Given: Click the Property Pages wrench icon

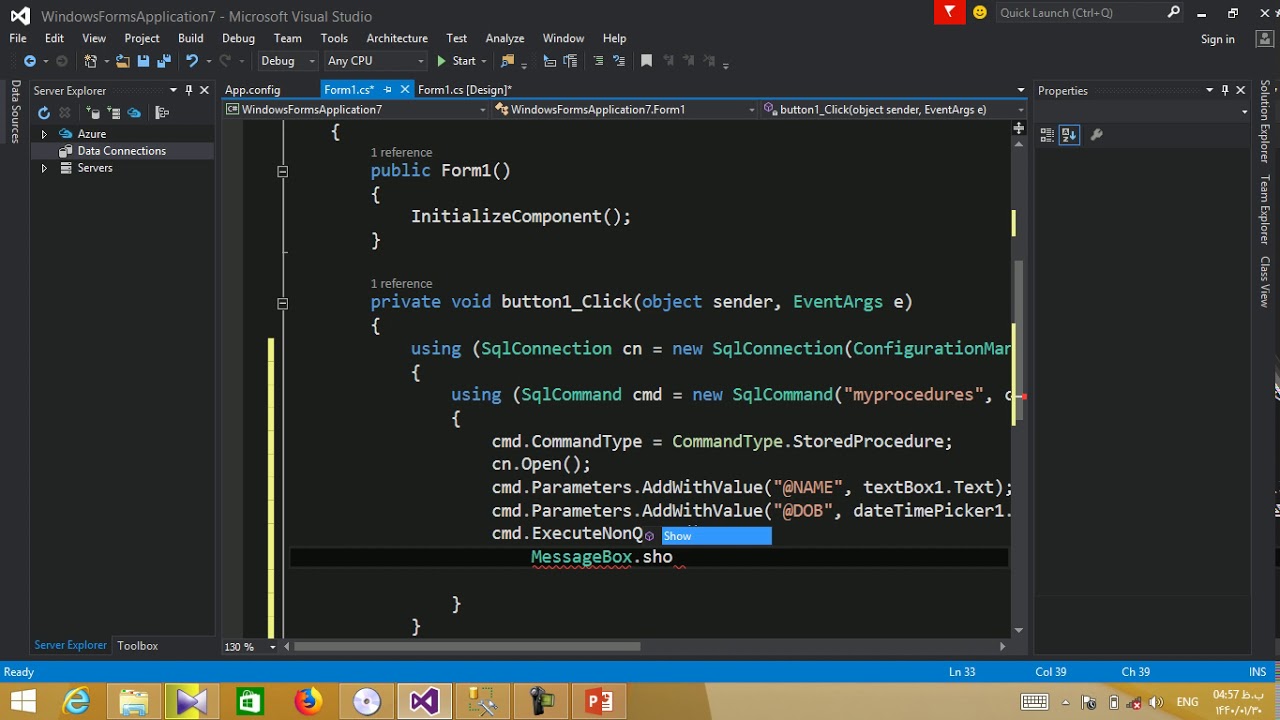Looking at the screenshot, I should (1096, 135).
